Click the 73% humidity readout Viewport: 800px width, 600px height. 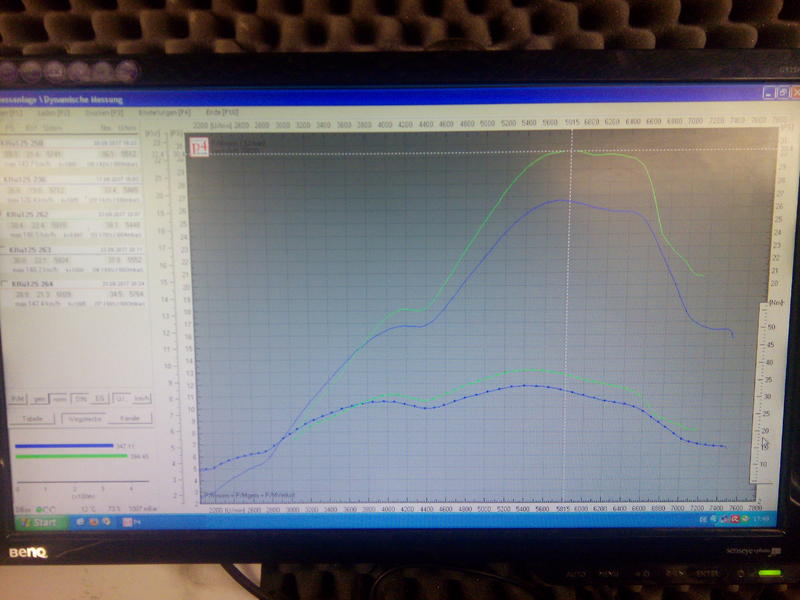tap(114, 509)
